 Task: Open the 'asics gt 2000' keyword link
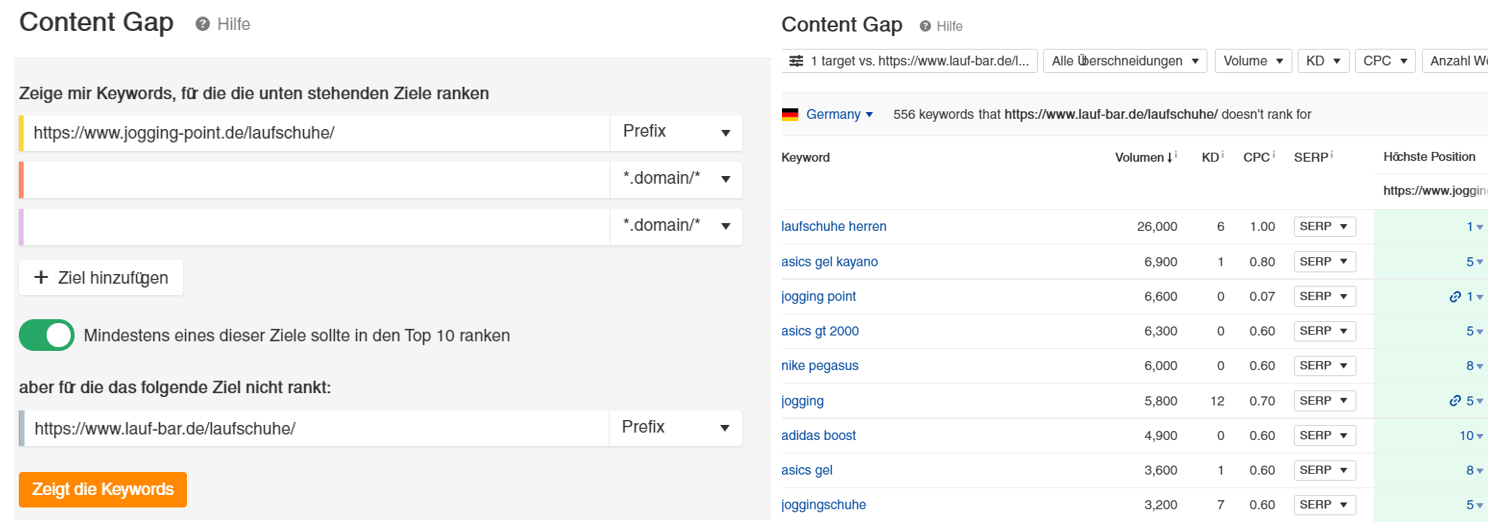[x=820, y=331]
